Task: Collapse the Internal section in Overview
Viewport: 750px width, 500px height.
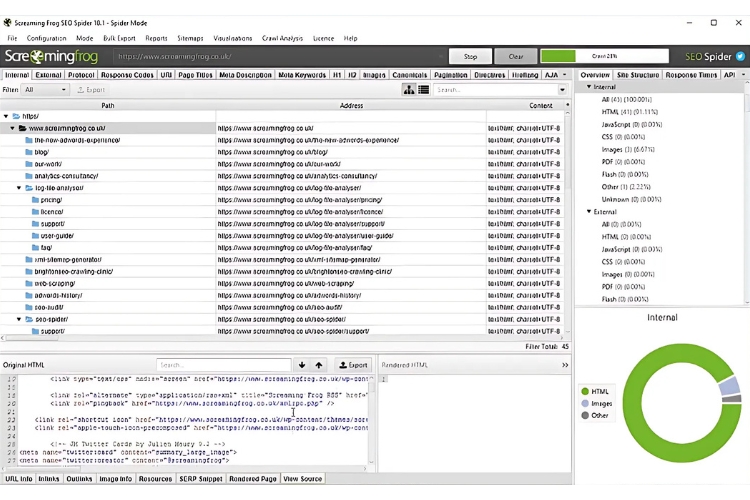Action: [x=589, y=87]
